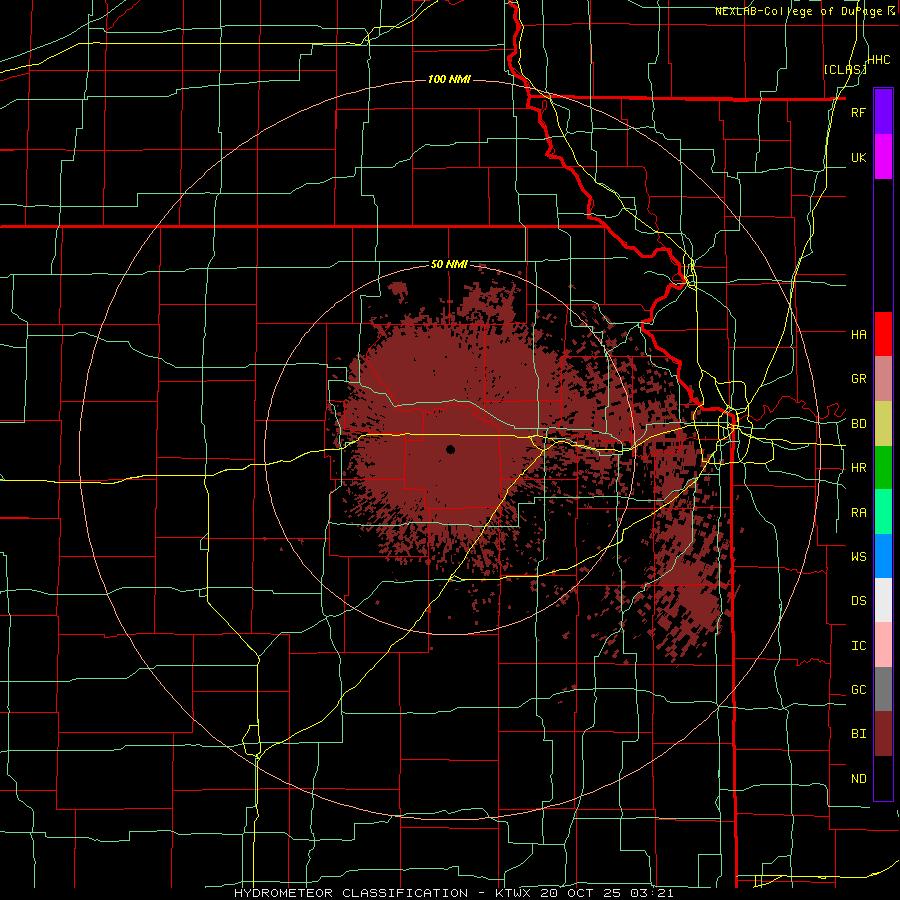
Task: Click the RA legend label
Action: pos(858,513)
